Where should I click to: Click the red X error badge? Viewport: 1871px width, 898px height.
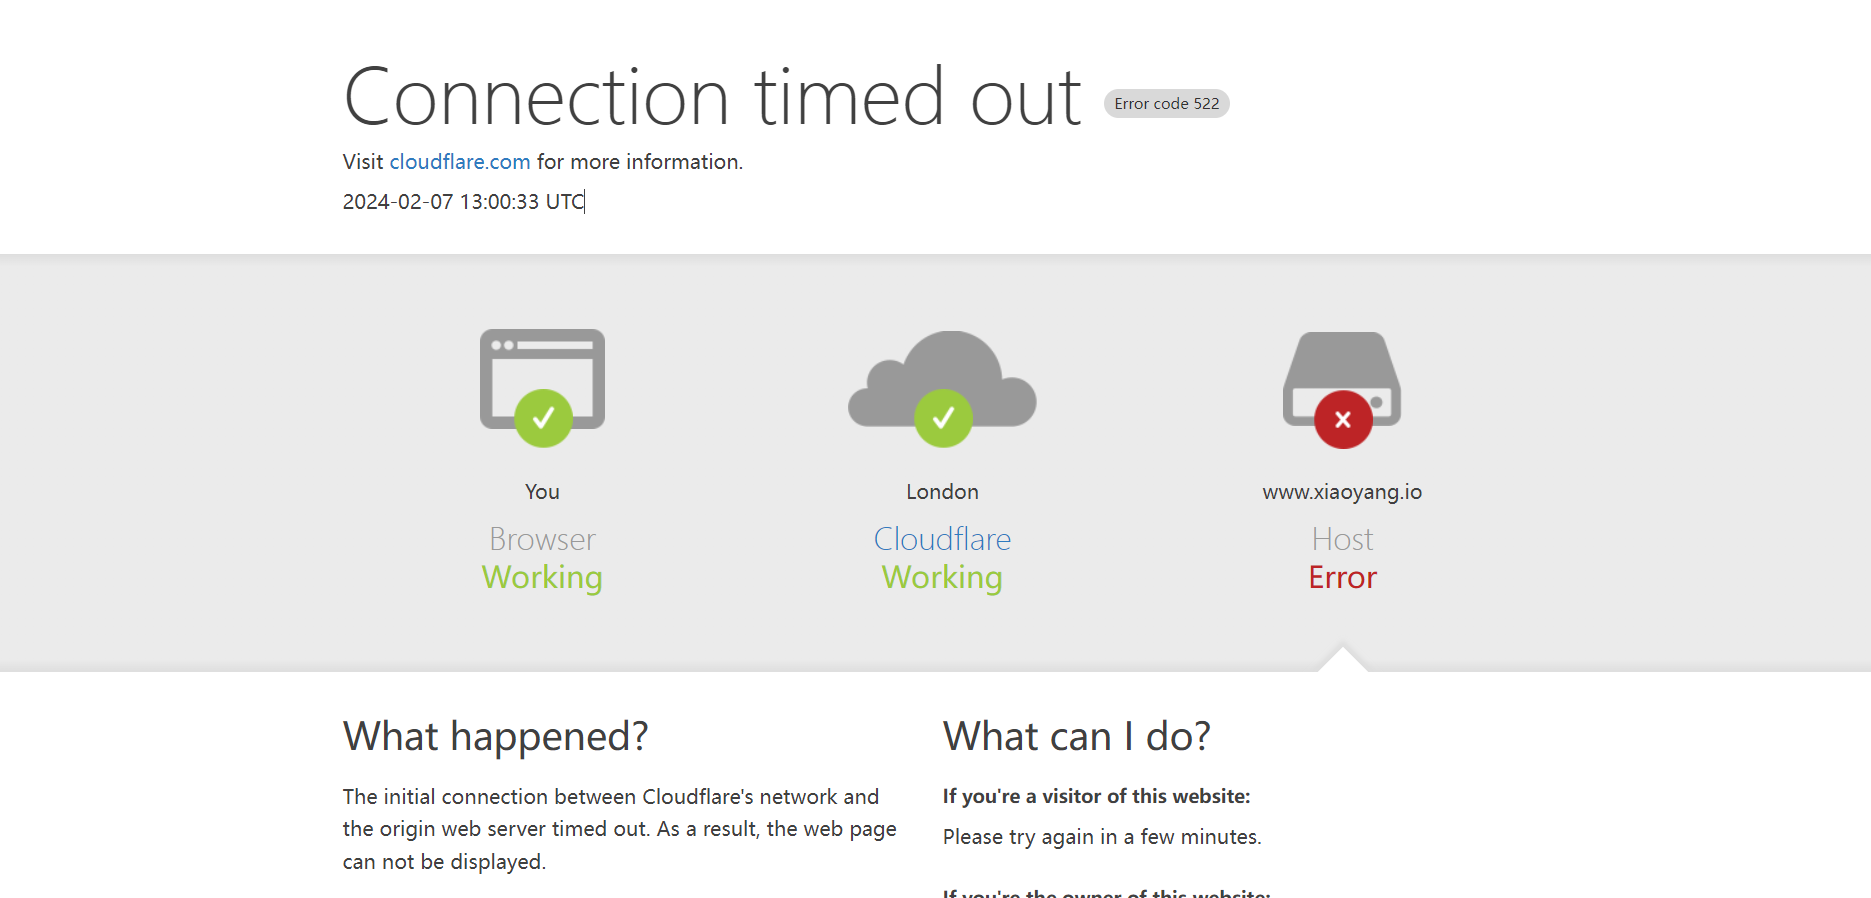click(x=1343, y=419)
